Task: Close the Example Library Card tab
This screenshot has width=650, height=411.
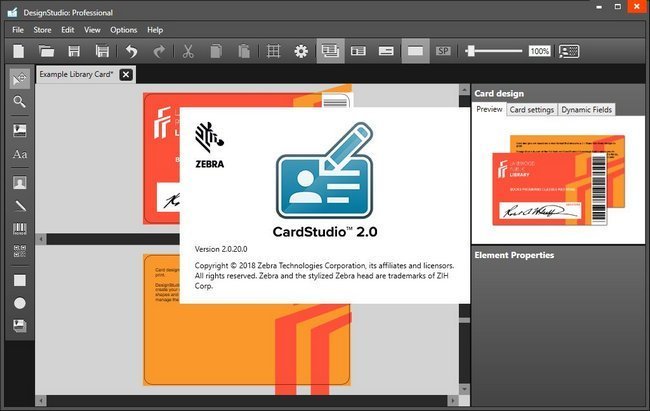Action: click(x=126, y=75)
